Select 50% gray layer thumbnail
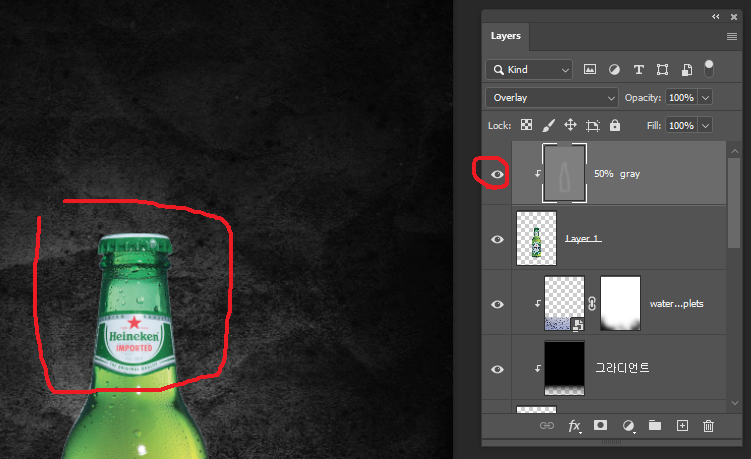751x459 pixels. coord(564,173)
